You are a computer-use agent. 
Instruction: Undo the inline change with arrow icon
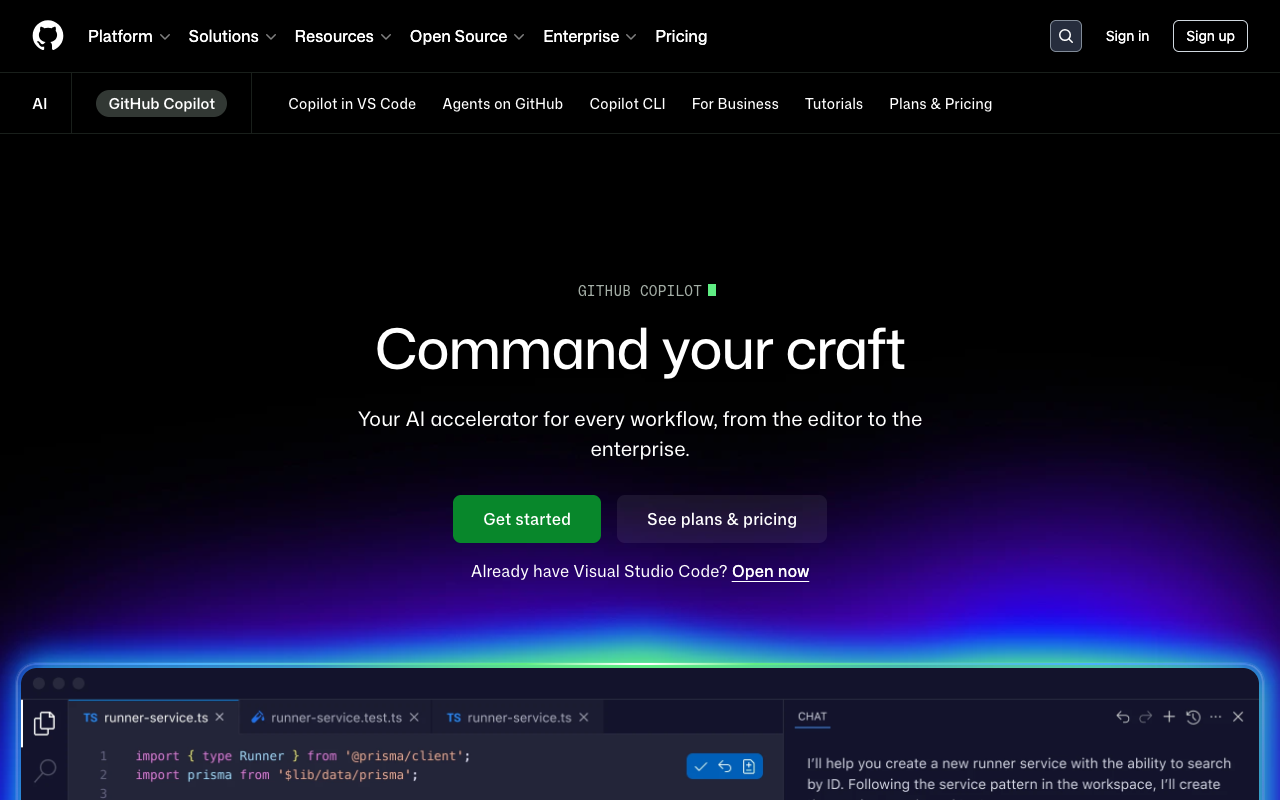[725, 766]
